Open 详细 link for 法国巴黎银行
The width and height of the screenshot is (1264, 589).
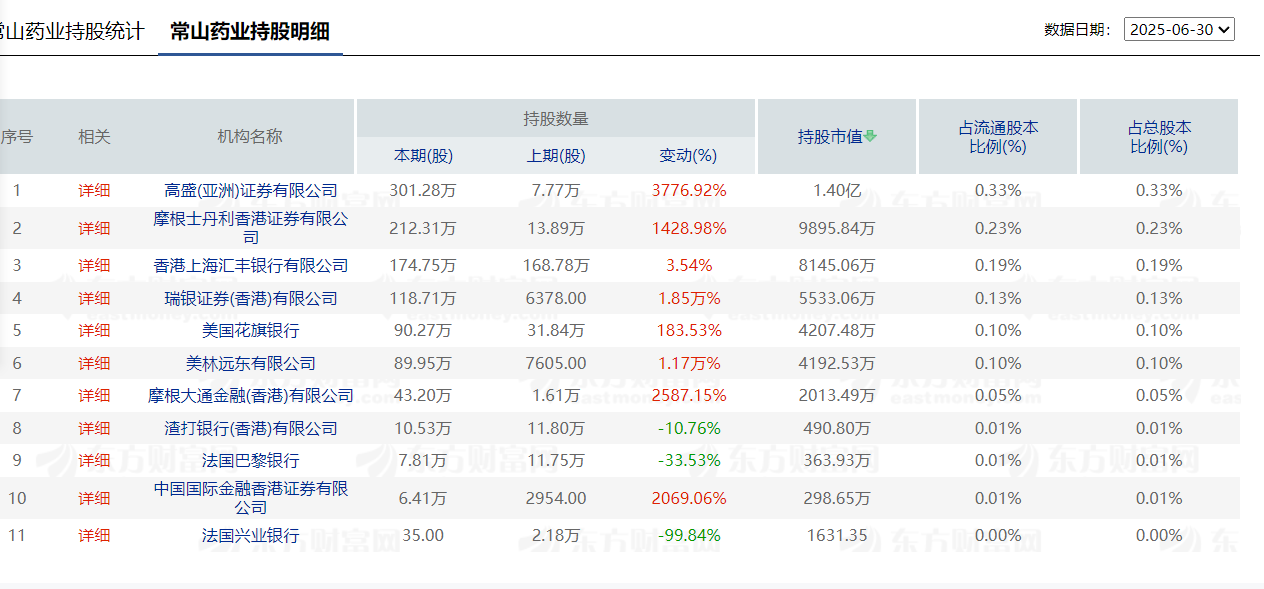point(94,460)
